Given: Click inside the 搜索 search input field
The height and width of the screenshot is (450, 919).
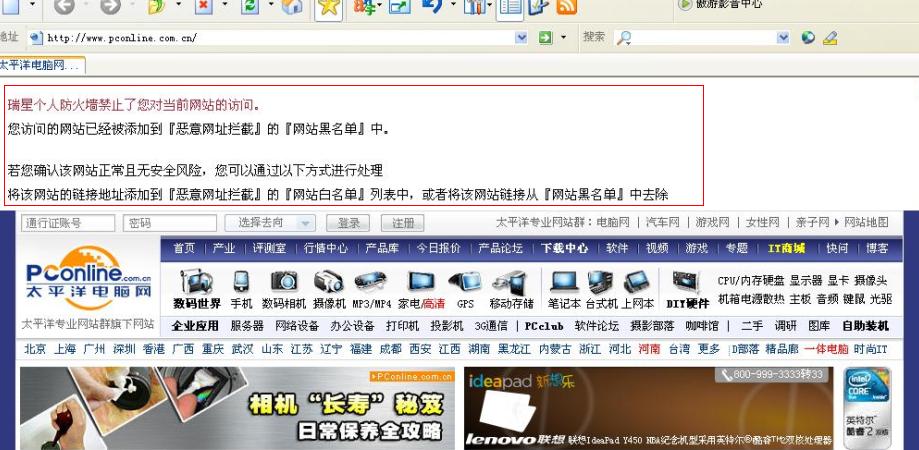Looking at the screenshot, I should (703, 38).
